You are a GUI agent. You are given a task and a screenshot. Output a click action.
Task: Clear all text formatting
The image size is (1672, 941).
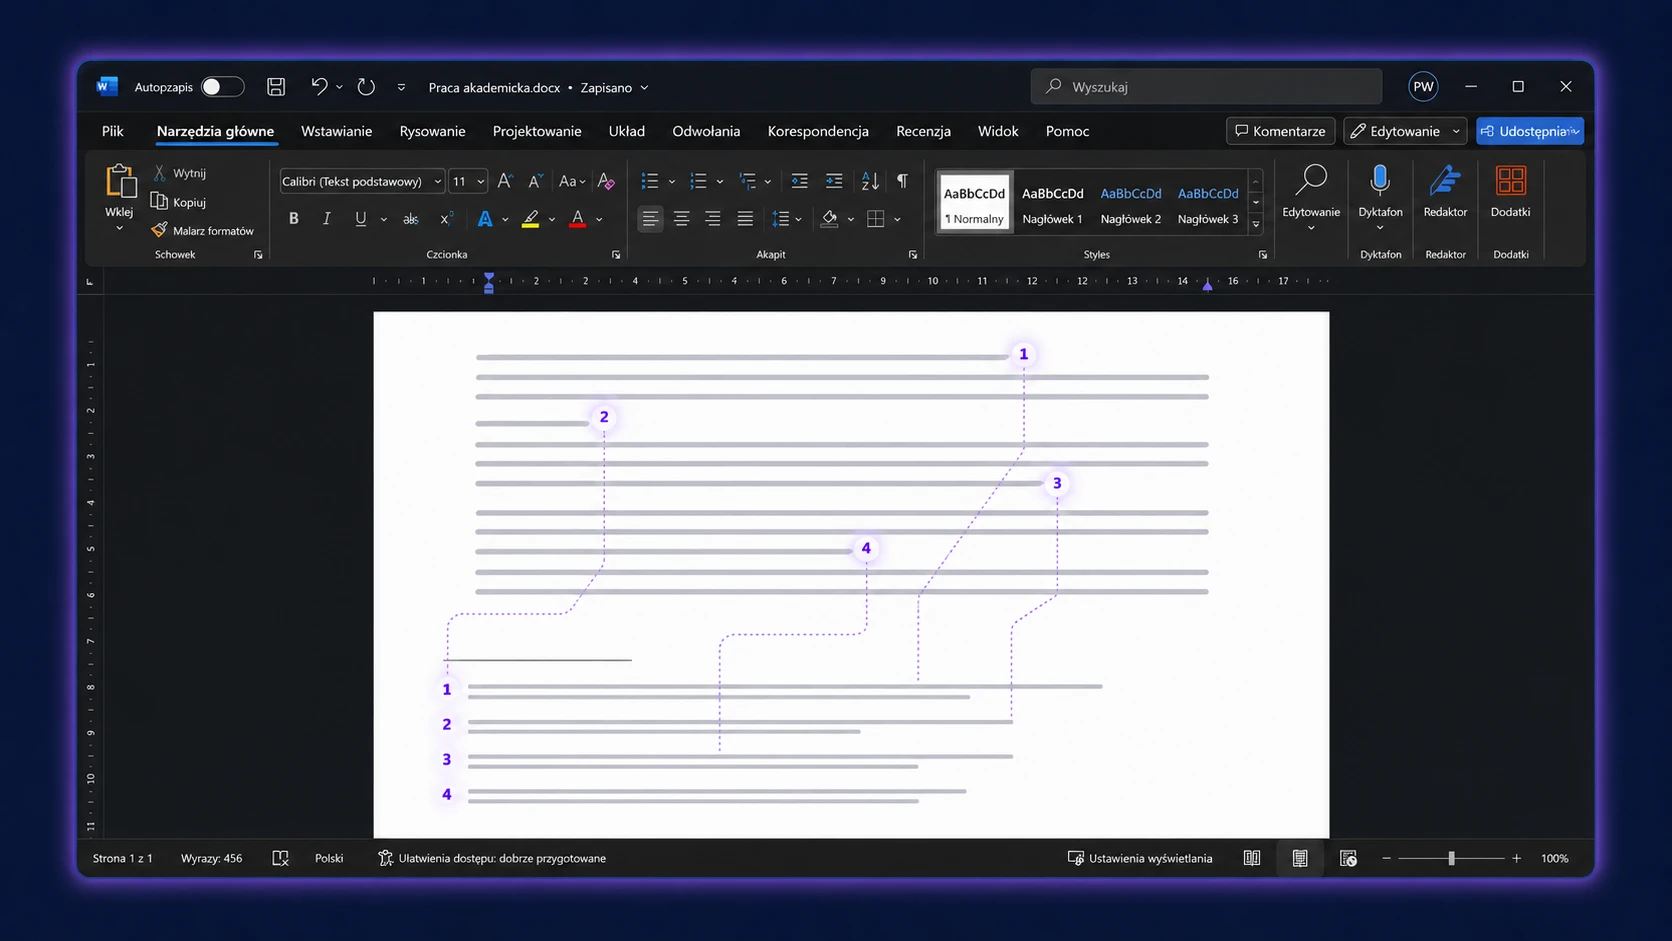606,181
